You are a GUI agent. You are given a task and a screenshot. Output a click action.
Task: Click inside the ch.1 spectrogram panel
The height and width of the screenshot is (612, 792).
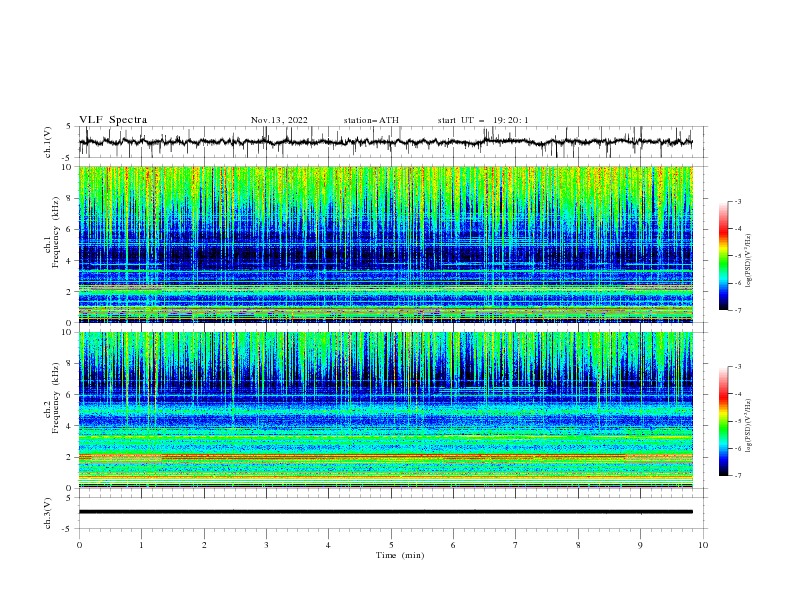(x=386, y=244)
